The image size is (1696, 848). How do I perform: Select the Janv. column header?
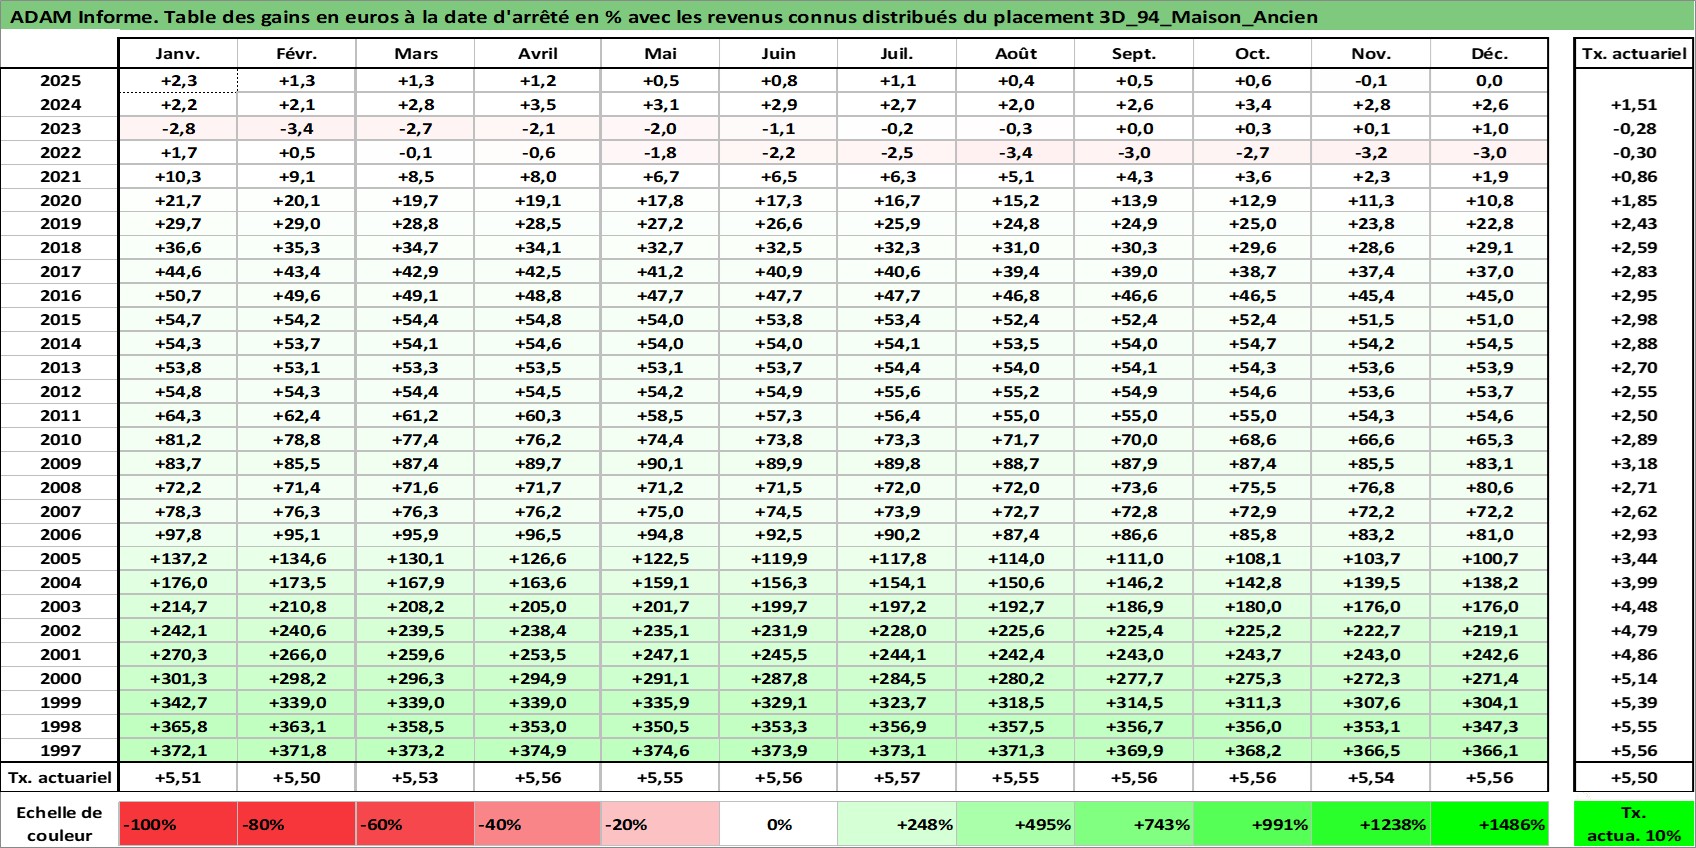[x=178, y=54]
